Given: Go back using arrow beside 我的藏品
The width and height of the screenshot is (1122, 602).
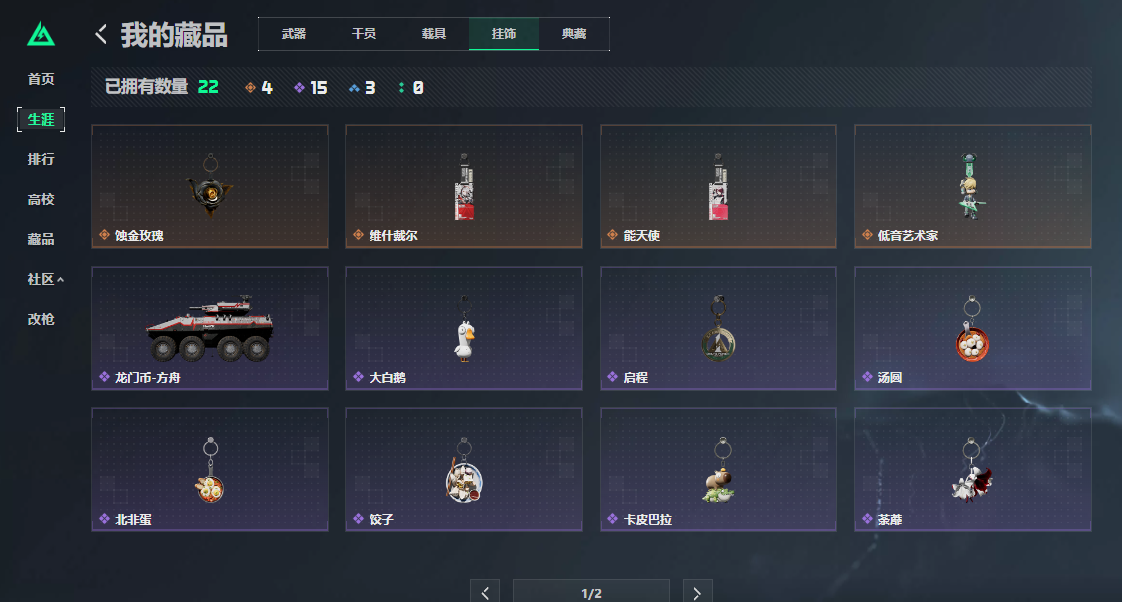Looking at the screenshot, I should tap(101, 34).
